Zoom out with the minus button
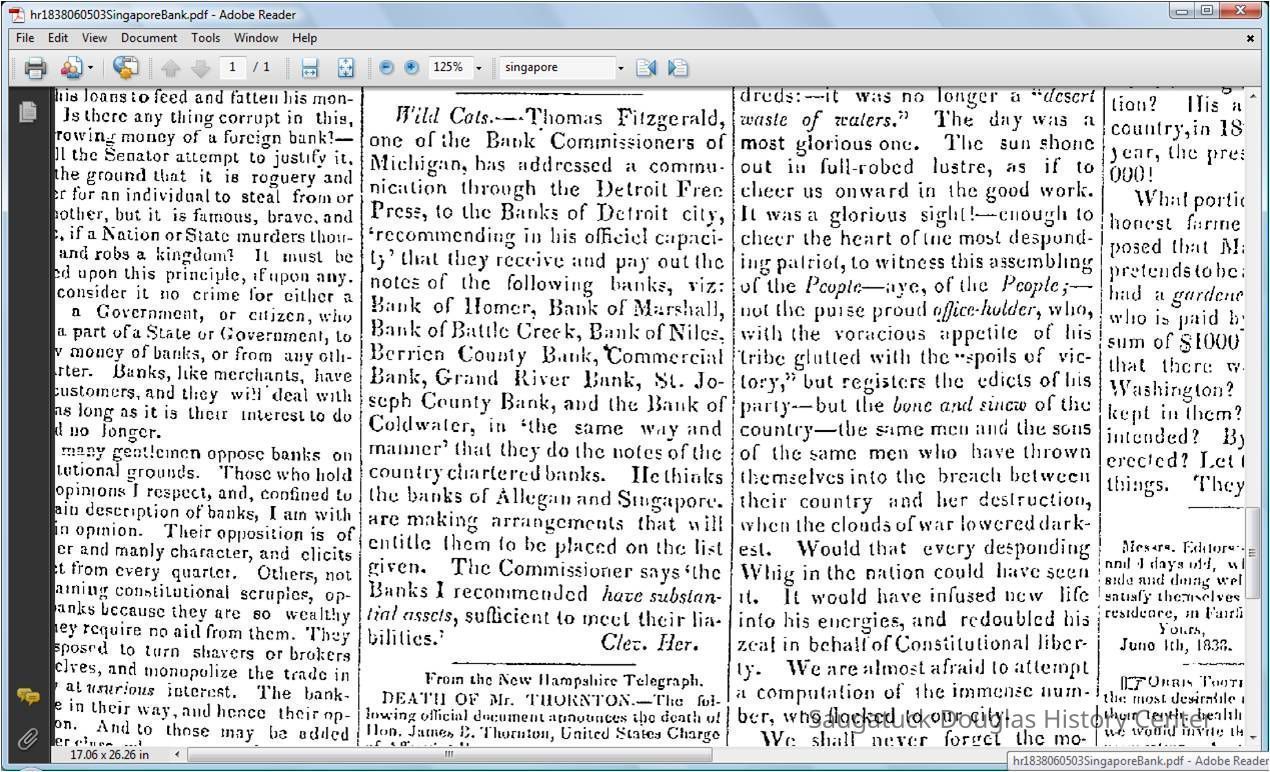This screenshot has width=1270, height=772. (387, 68)
